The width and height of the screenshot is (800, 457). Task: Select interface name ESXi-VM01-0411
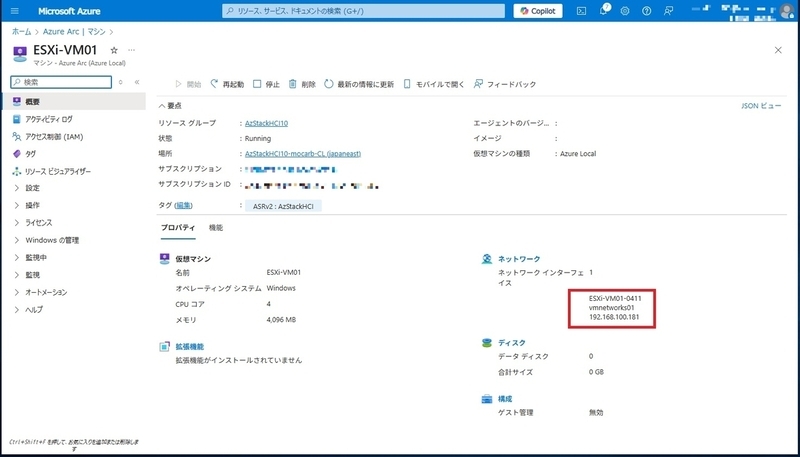pyautogui.click(x=615, y=298)
